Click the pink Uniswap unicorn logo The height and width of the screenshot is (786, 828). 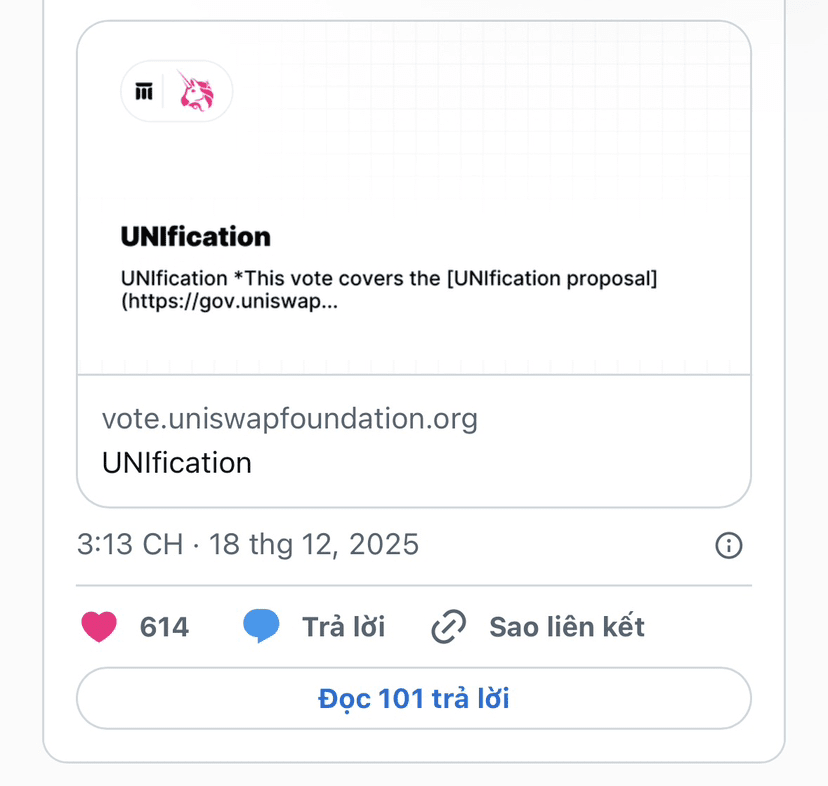tap(196, 92)
